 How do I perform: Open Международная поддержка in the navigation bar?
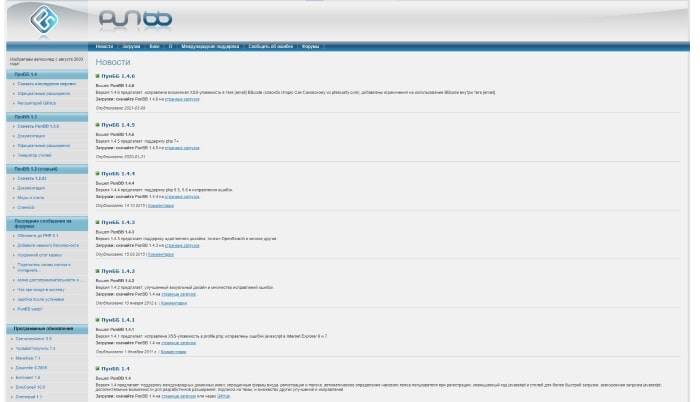[x=210, y=46]
